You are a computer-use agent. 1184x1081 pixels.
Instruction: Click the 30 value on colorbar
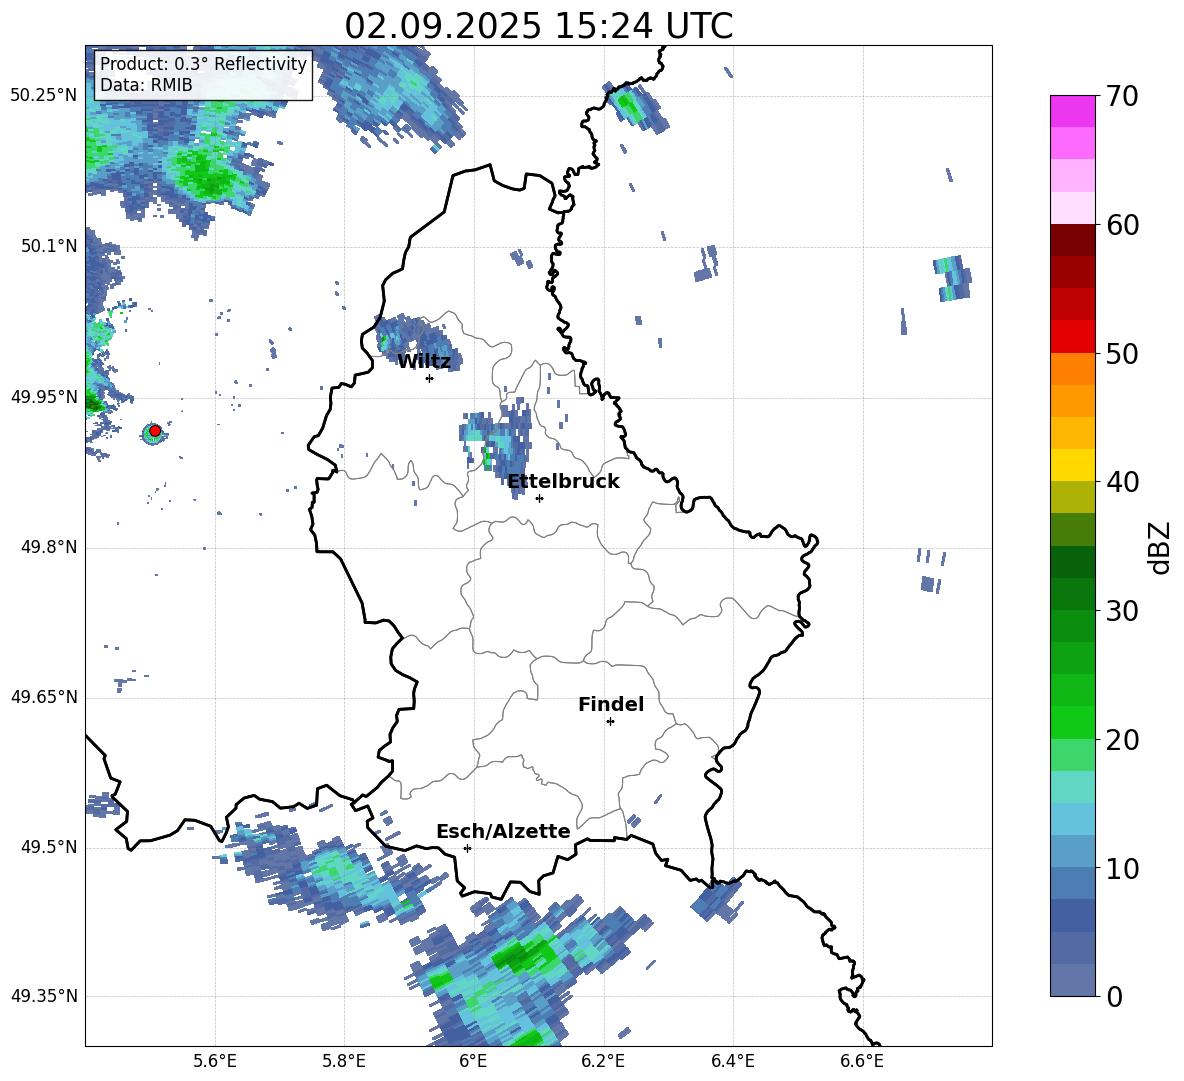[x=1122, y=611]
